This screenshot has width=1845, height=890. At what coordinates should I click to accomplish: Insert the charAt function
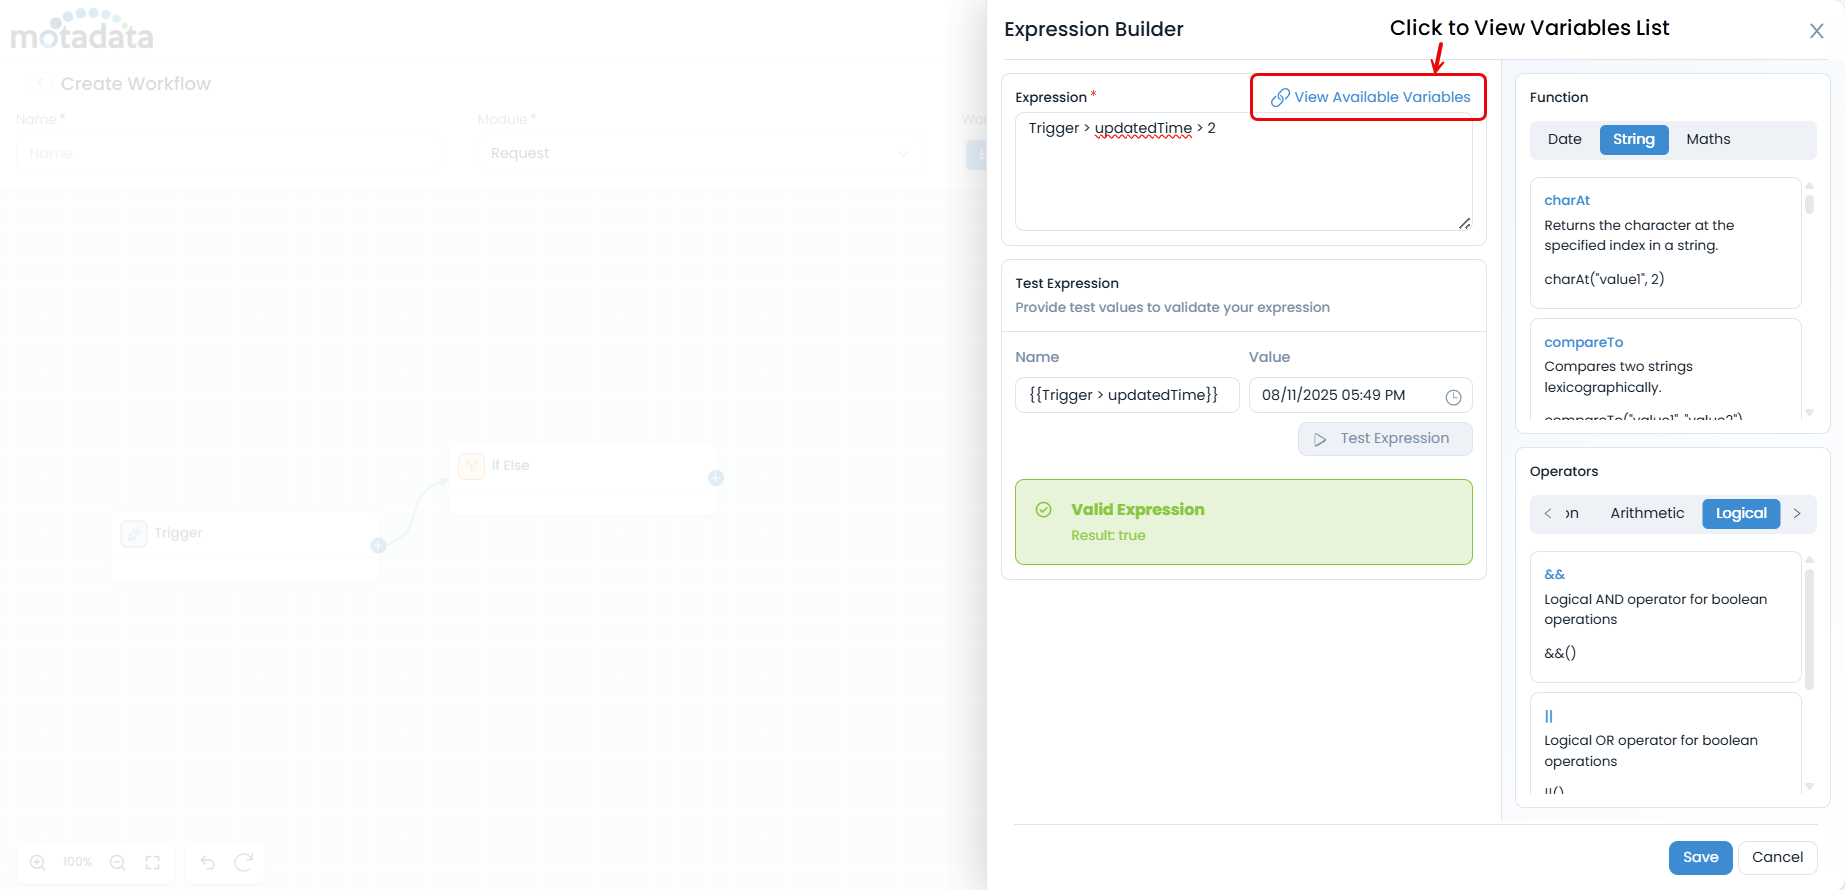pos(1566,201)
